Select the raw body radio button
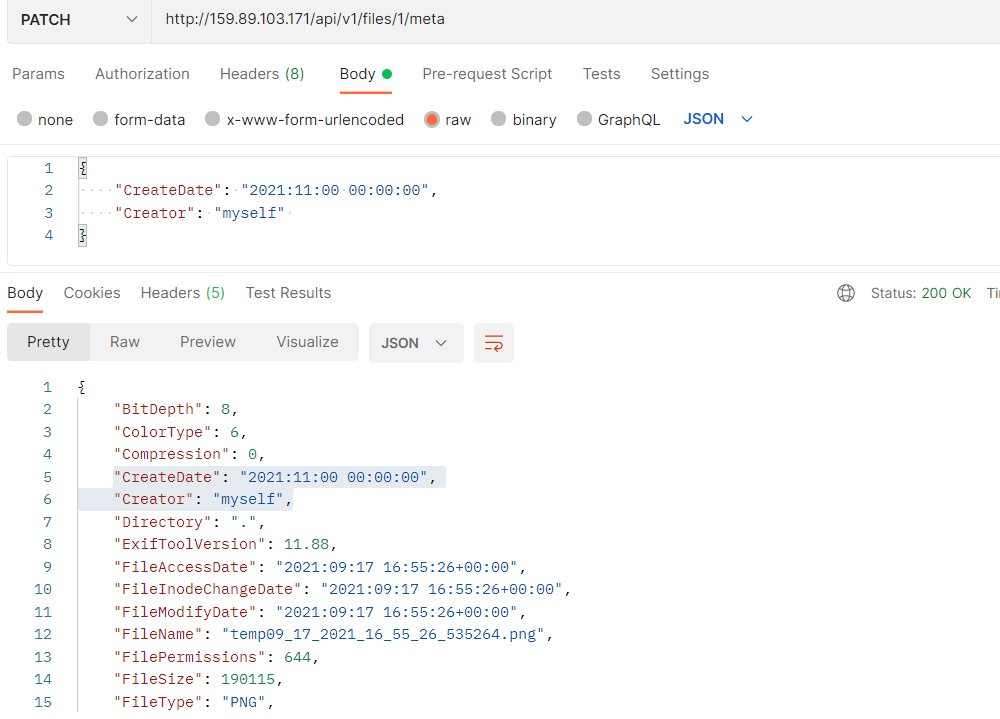1000x719 pixels. (x=432, y=119)
